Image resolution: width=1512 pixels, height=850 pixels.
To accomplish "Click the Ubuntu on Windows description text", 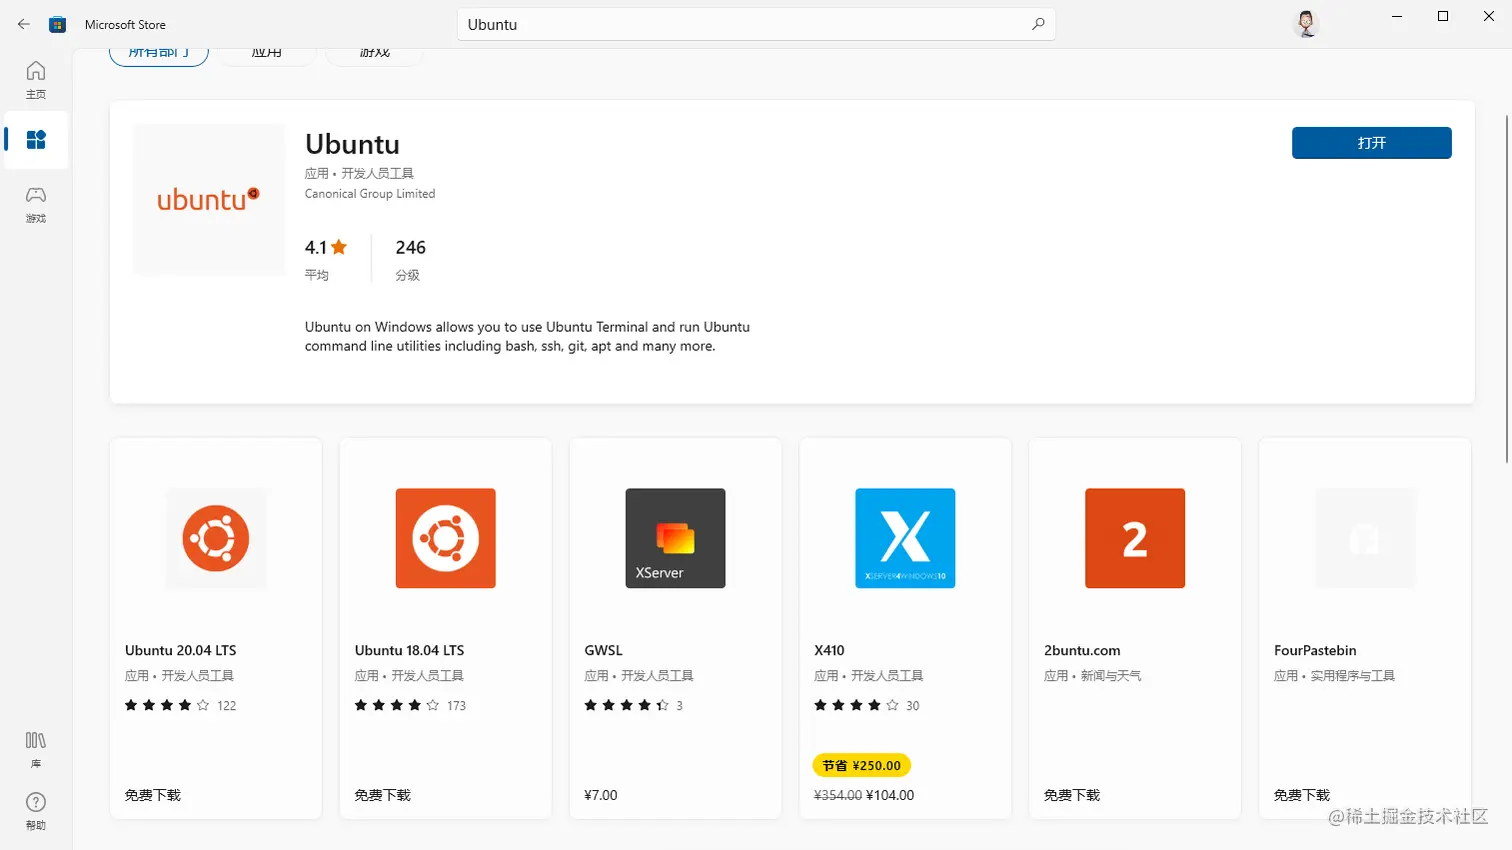I will (x=527, y=337).
